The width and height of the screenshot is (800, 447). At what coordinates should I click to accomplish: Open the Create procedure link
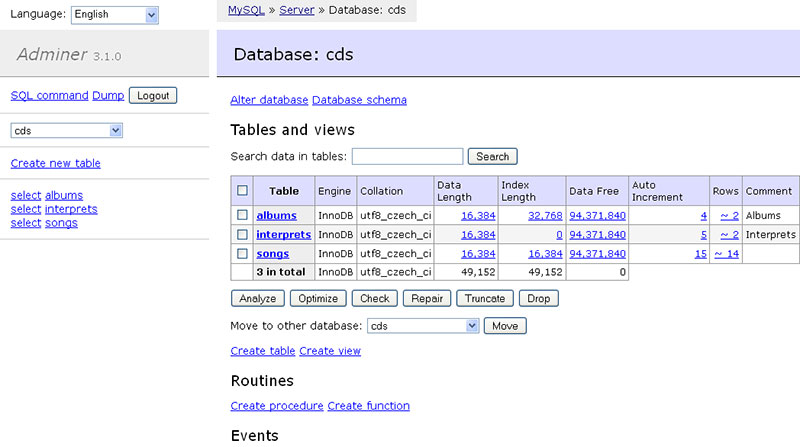tap(277, 406)
